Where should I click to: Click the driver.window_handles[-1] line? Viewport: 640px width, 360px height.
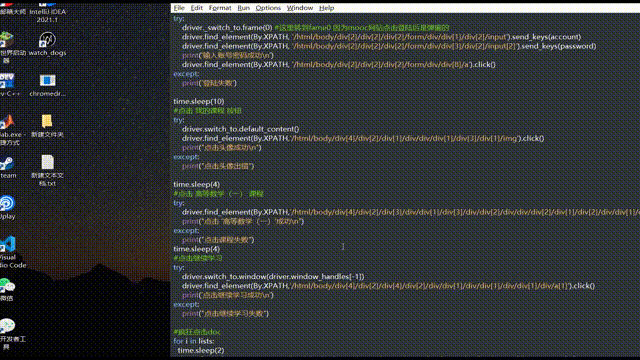coord(273,277)
